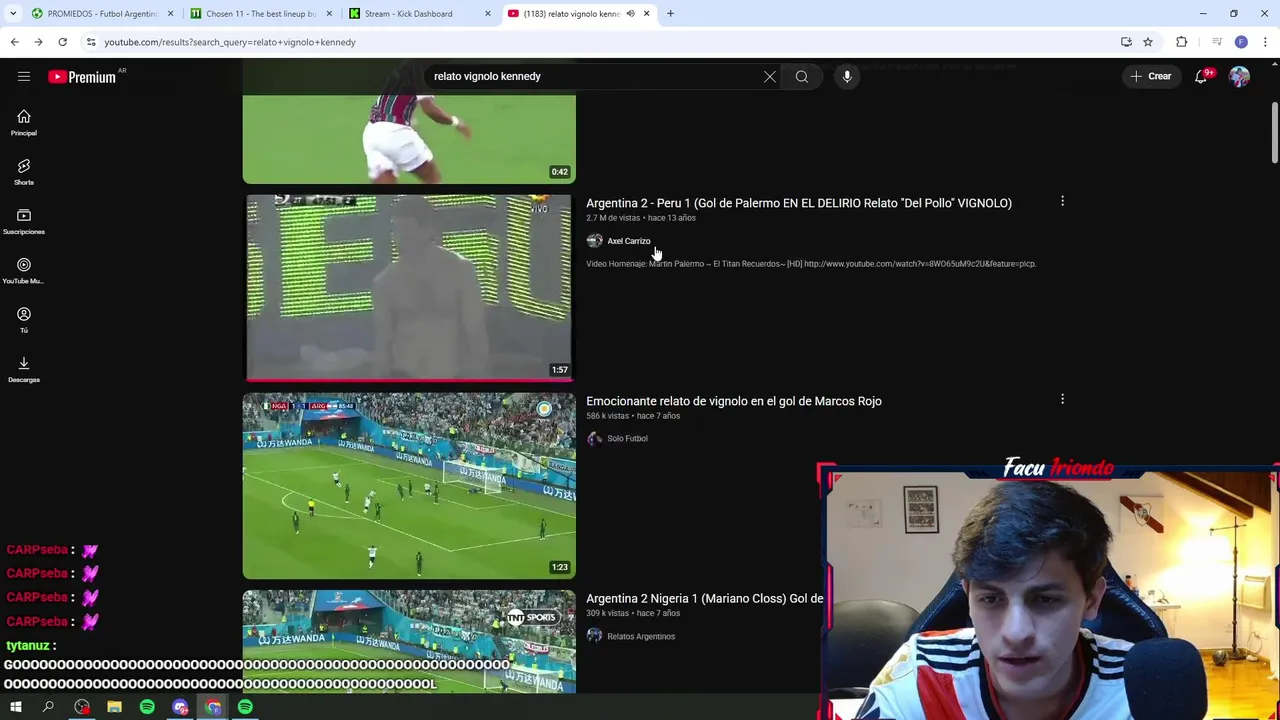The width and height of the screenshot is (1280, 720).
Task: Open the notifications bell
Action: pyautogui.click(x=1201, y=76)
